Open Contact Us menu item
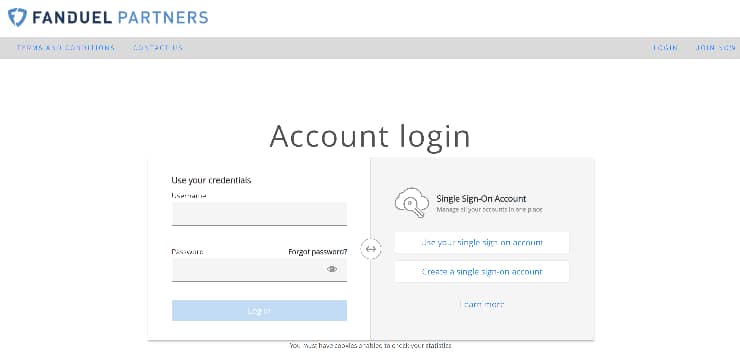 pyautogui.click(x=158, y=48)
